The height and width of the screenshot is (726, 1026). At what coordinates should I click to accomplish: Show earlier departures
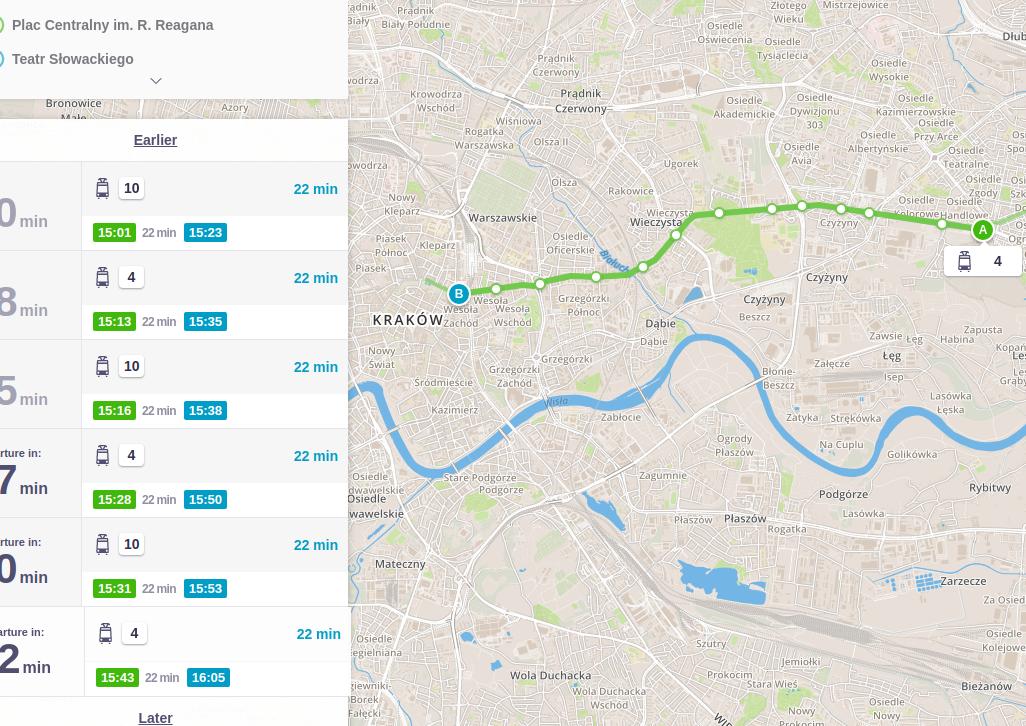click(155, 140)
